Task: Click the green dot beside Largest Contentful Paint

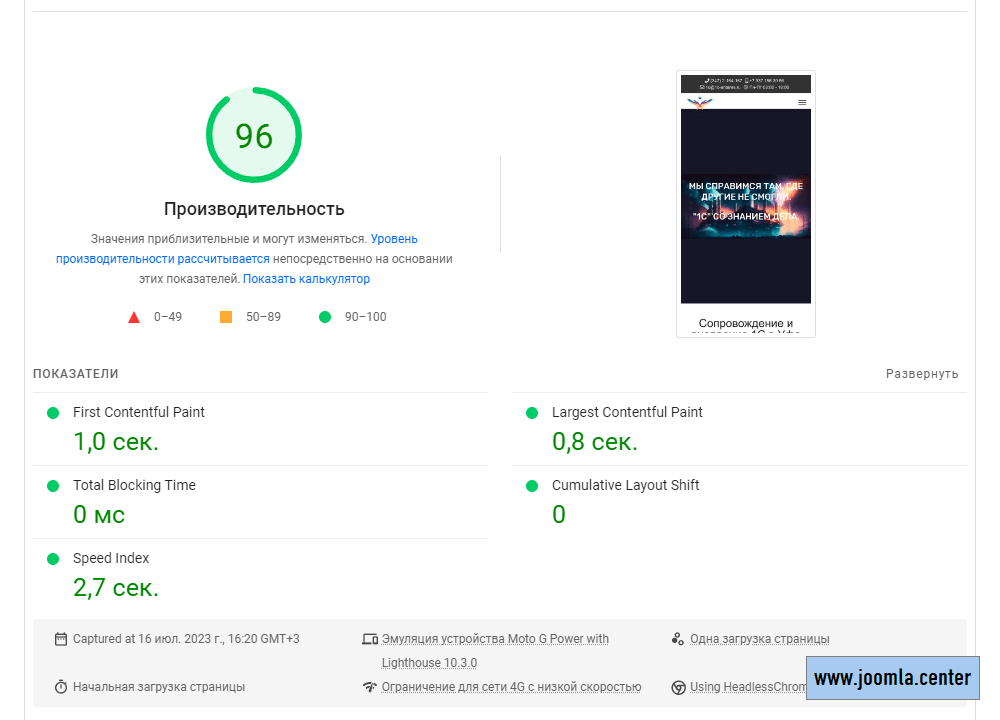Action: coord(532,413)
